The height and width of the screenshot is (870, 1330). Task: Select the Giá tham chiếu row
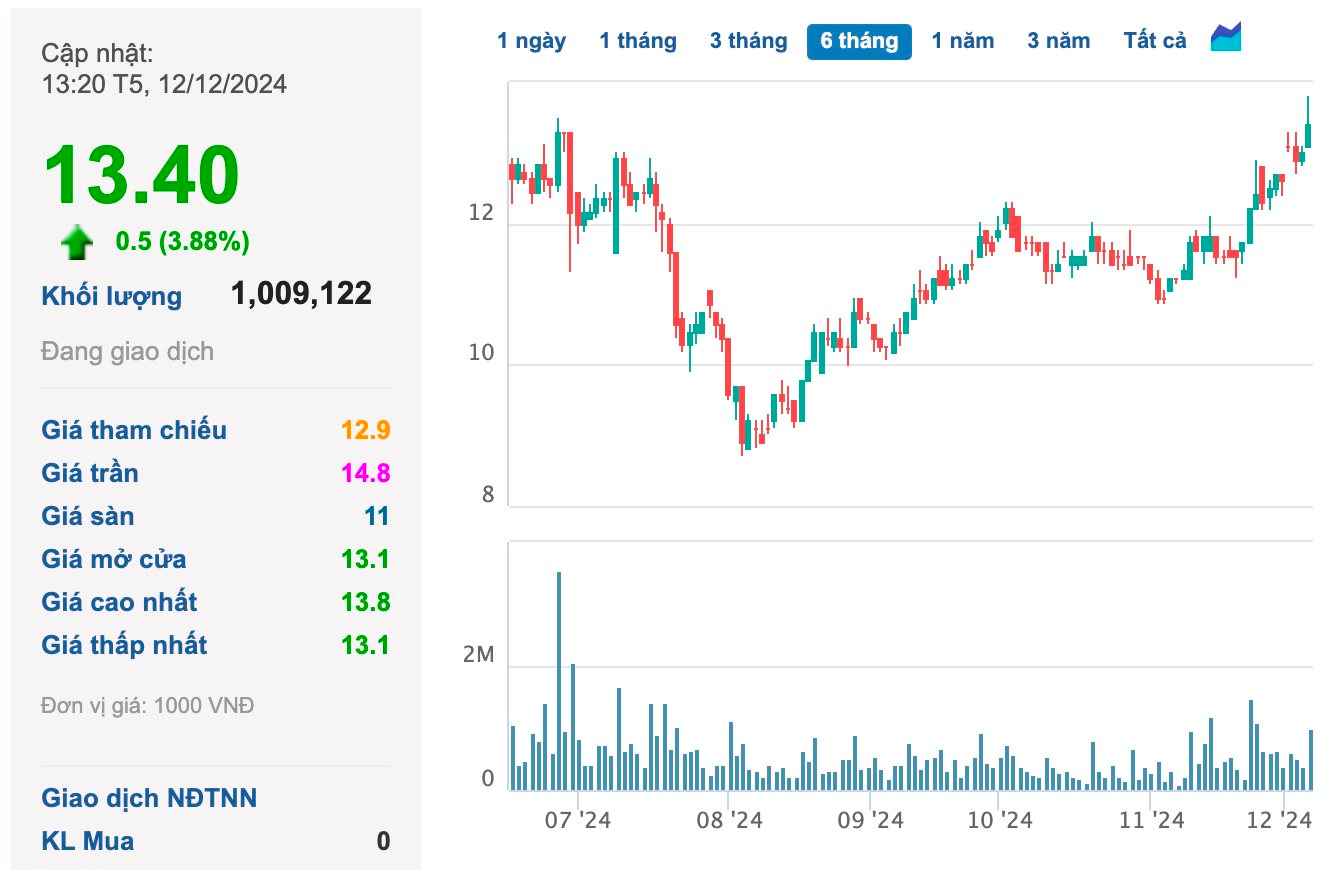[x=134, y=430]
